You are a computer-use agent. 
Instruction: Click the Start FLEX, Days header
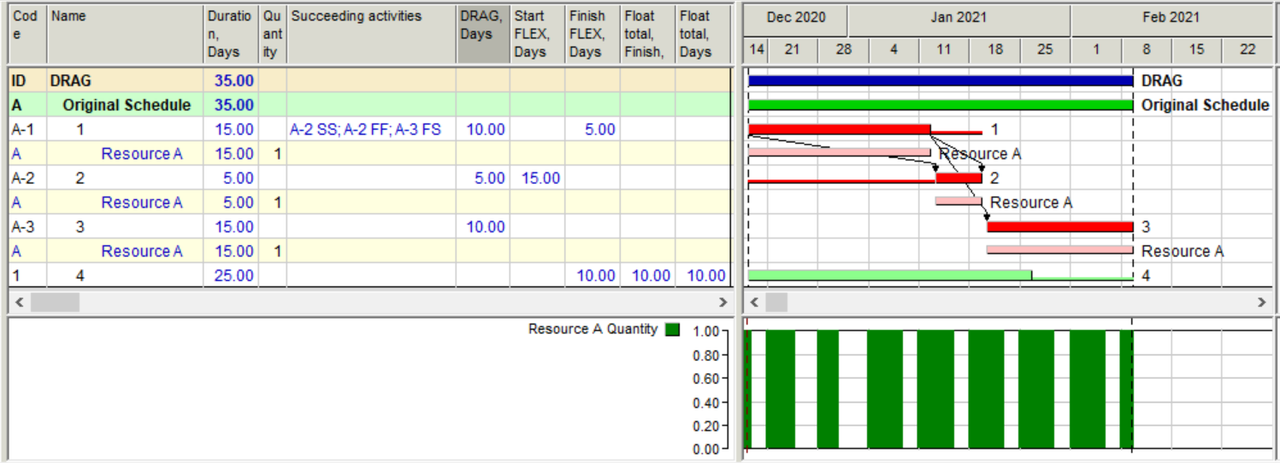(x=537, y=33)
